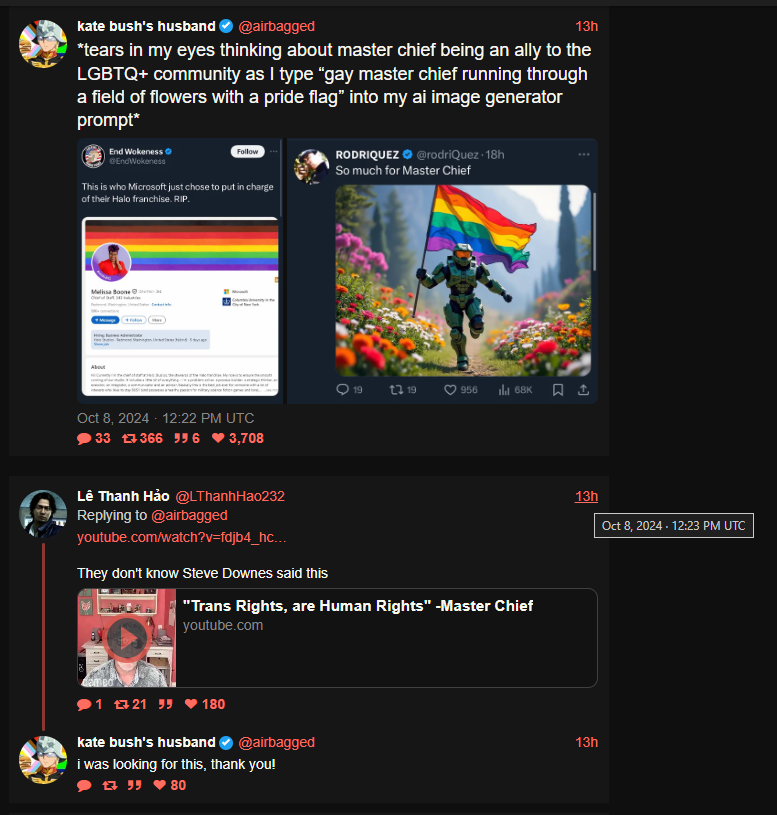
Task: Click the heart icon with 80 likes
Action: (x=160, y=785)
